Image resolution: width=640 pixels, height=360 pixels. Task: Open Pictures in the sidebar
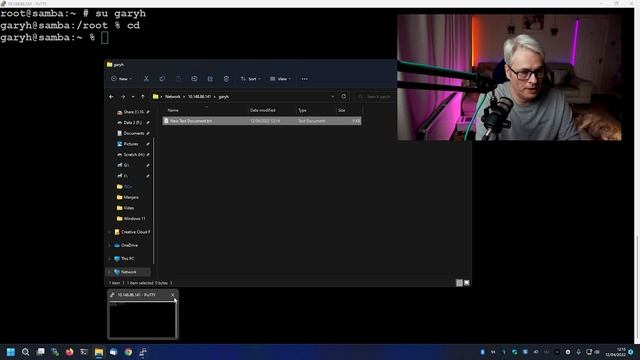point(131,144)
